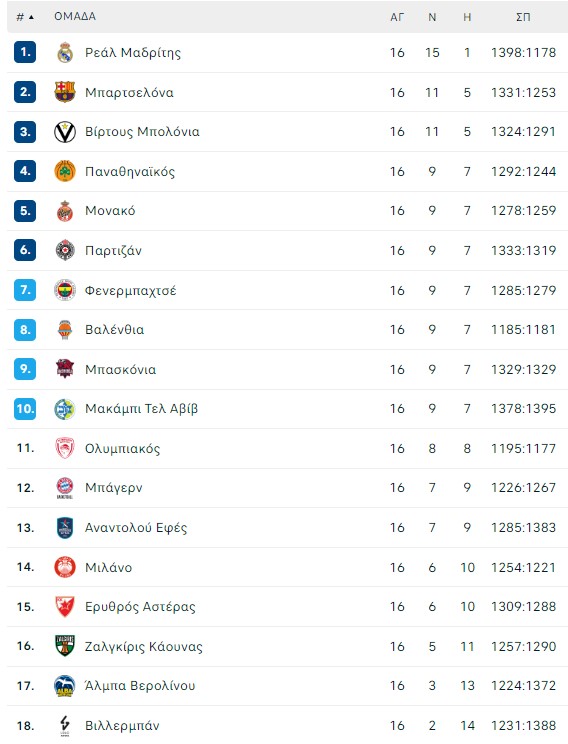The width and height of the screenshot is (568, 744).
Task: Click the light-blue rank 10 badge
Action: click(25, 409)
